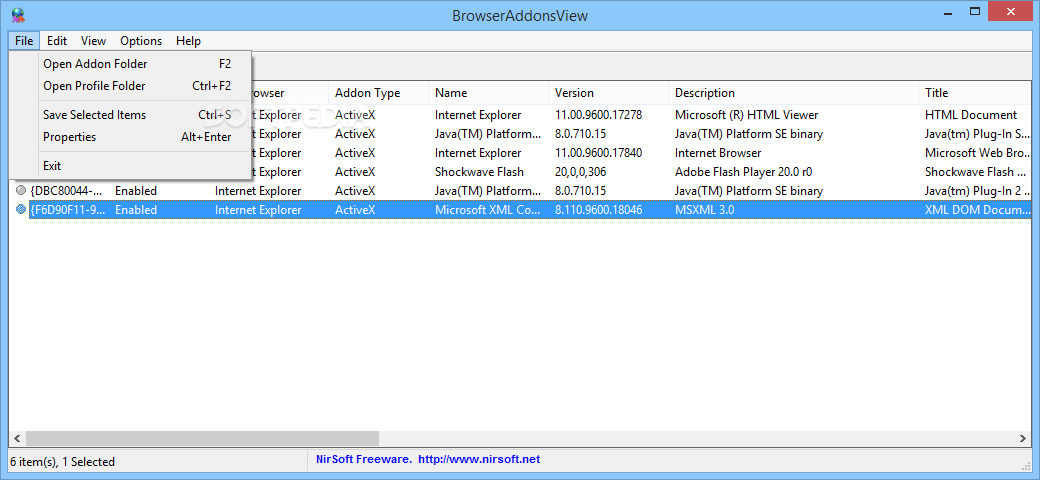This screenshot has height=480, width=1040.
Task: Sort by the Name column header
Action: [489, 93]
